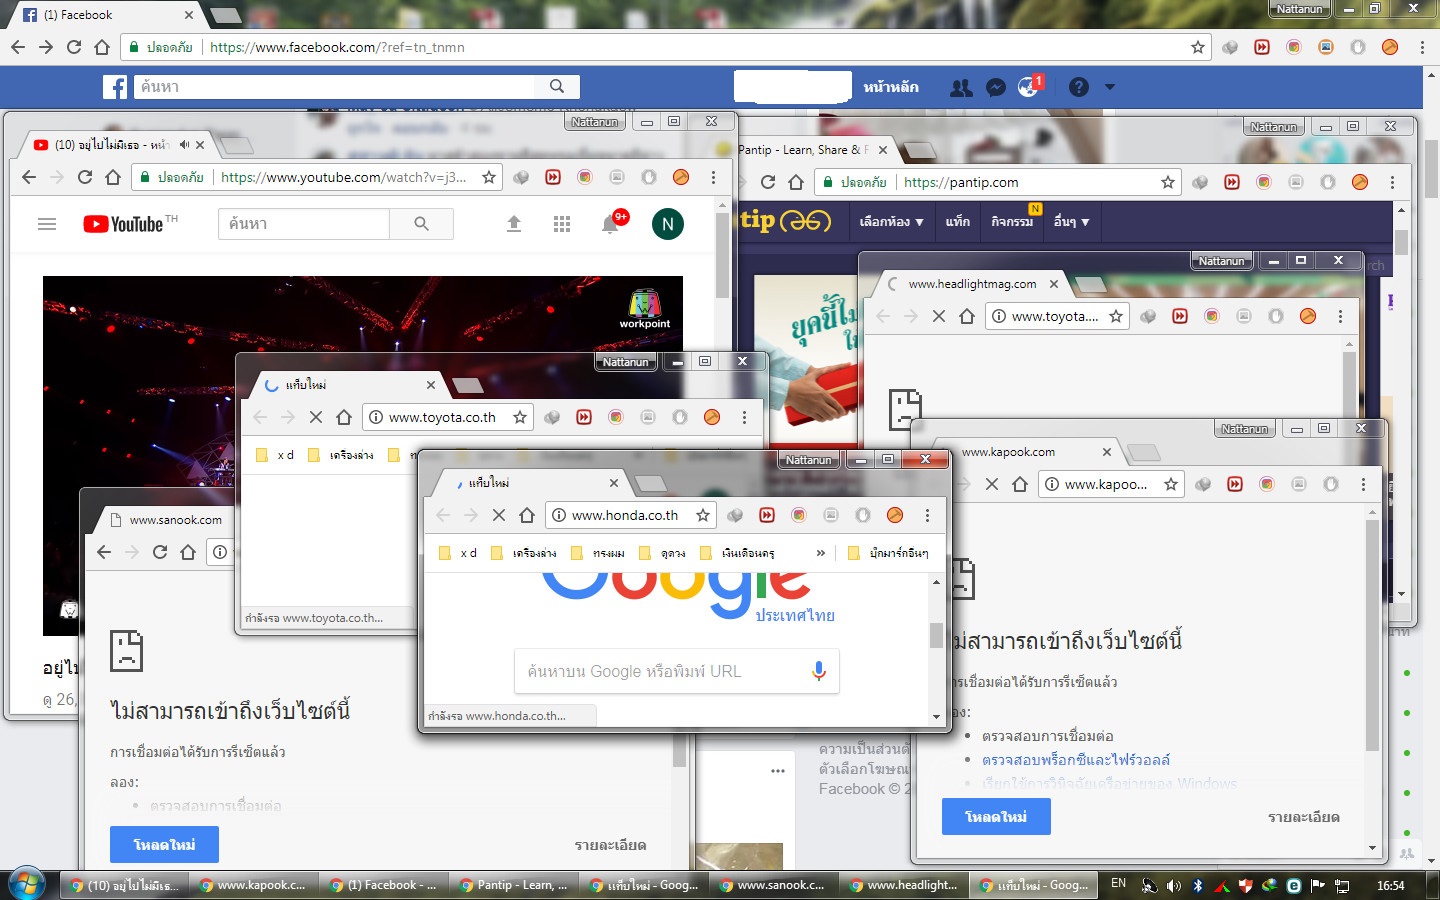Screen dimensions: 1440x900
Task: Start Google voice search microphone
Action: pyautogui.click(x=819, y=671)
